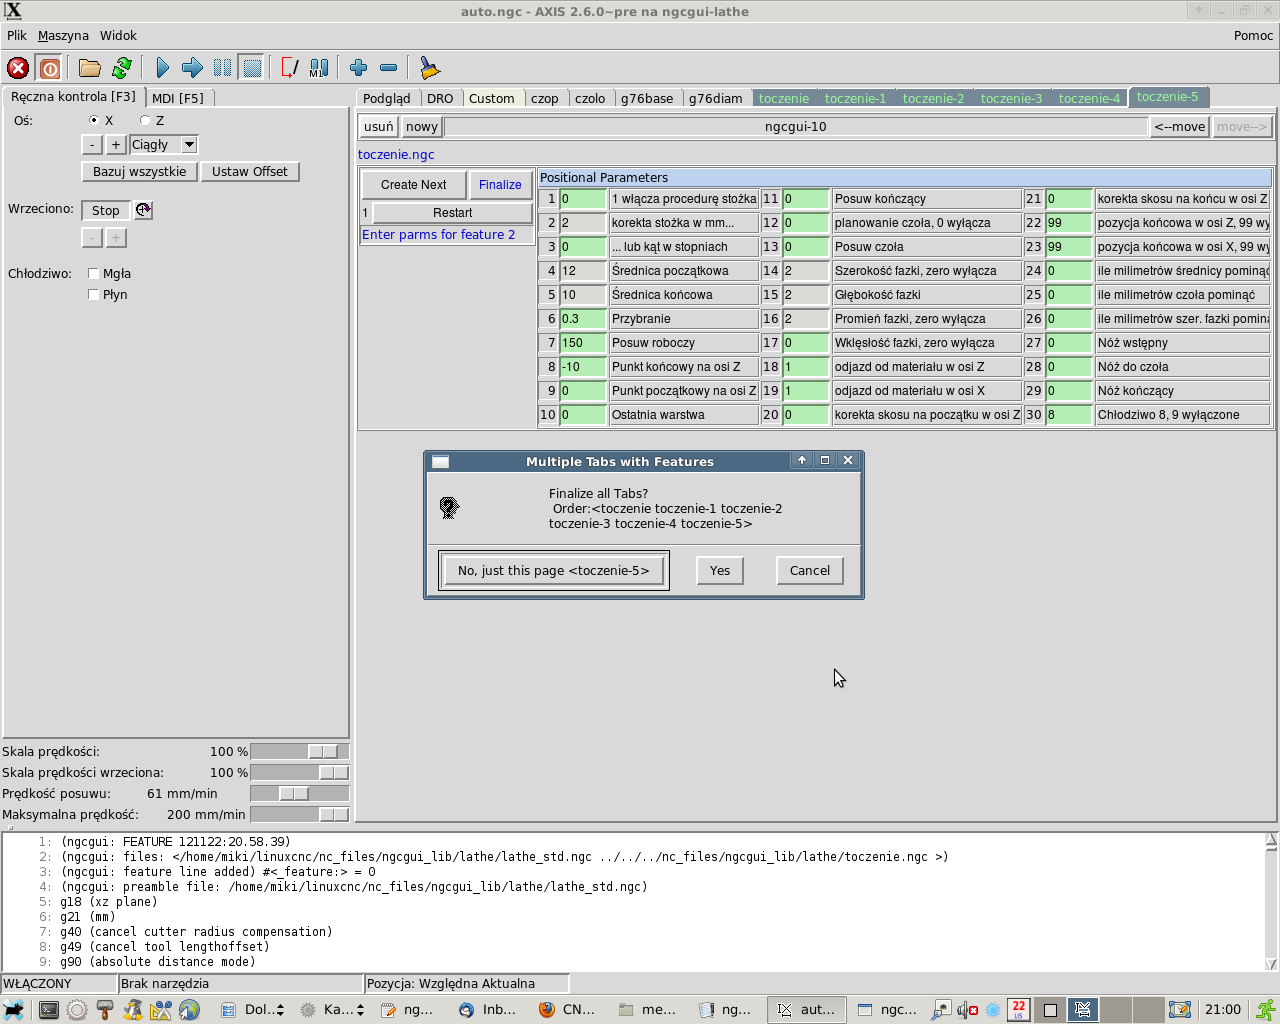Click the usuń button

[x=379, y=127]
